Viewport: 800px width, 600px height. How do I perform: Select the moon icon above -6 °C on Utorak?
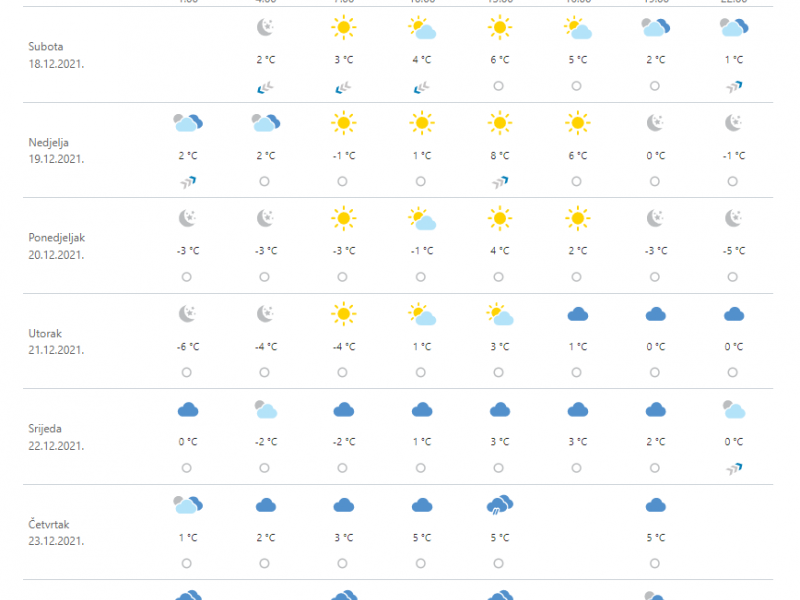(x=187, y=314)
